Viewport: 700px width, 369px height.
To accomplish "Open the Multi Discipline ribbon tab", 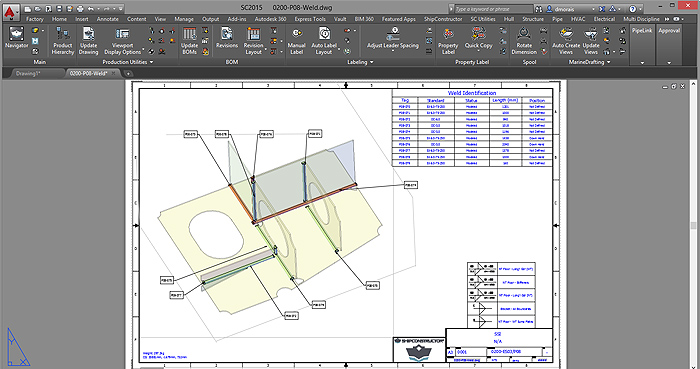I will point(641,19).
